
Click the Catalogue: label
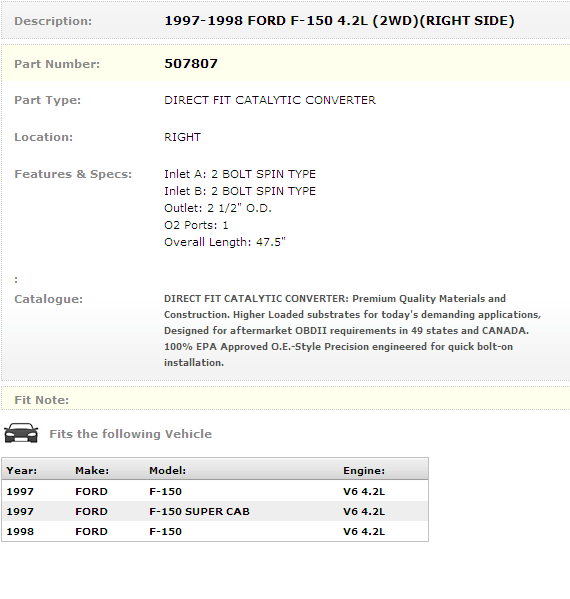coord(49,299)
